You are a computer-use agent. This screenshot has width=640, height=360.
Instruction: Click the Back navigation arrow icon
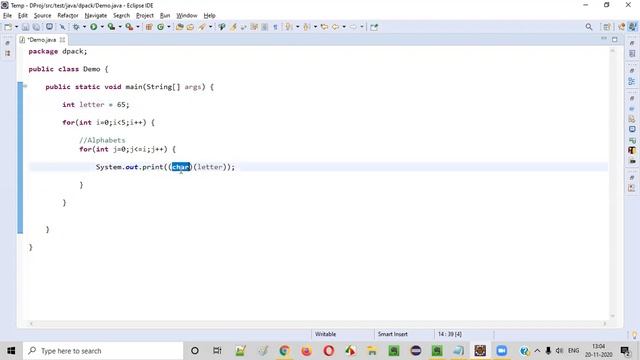coord(336,27)
